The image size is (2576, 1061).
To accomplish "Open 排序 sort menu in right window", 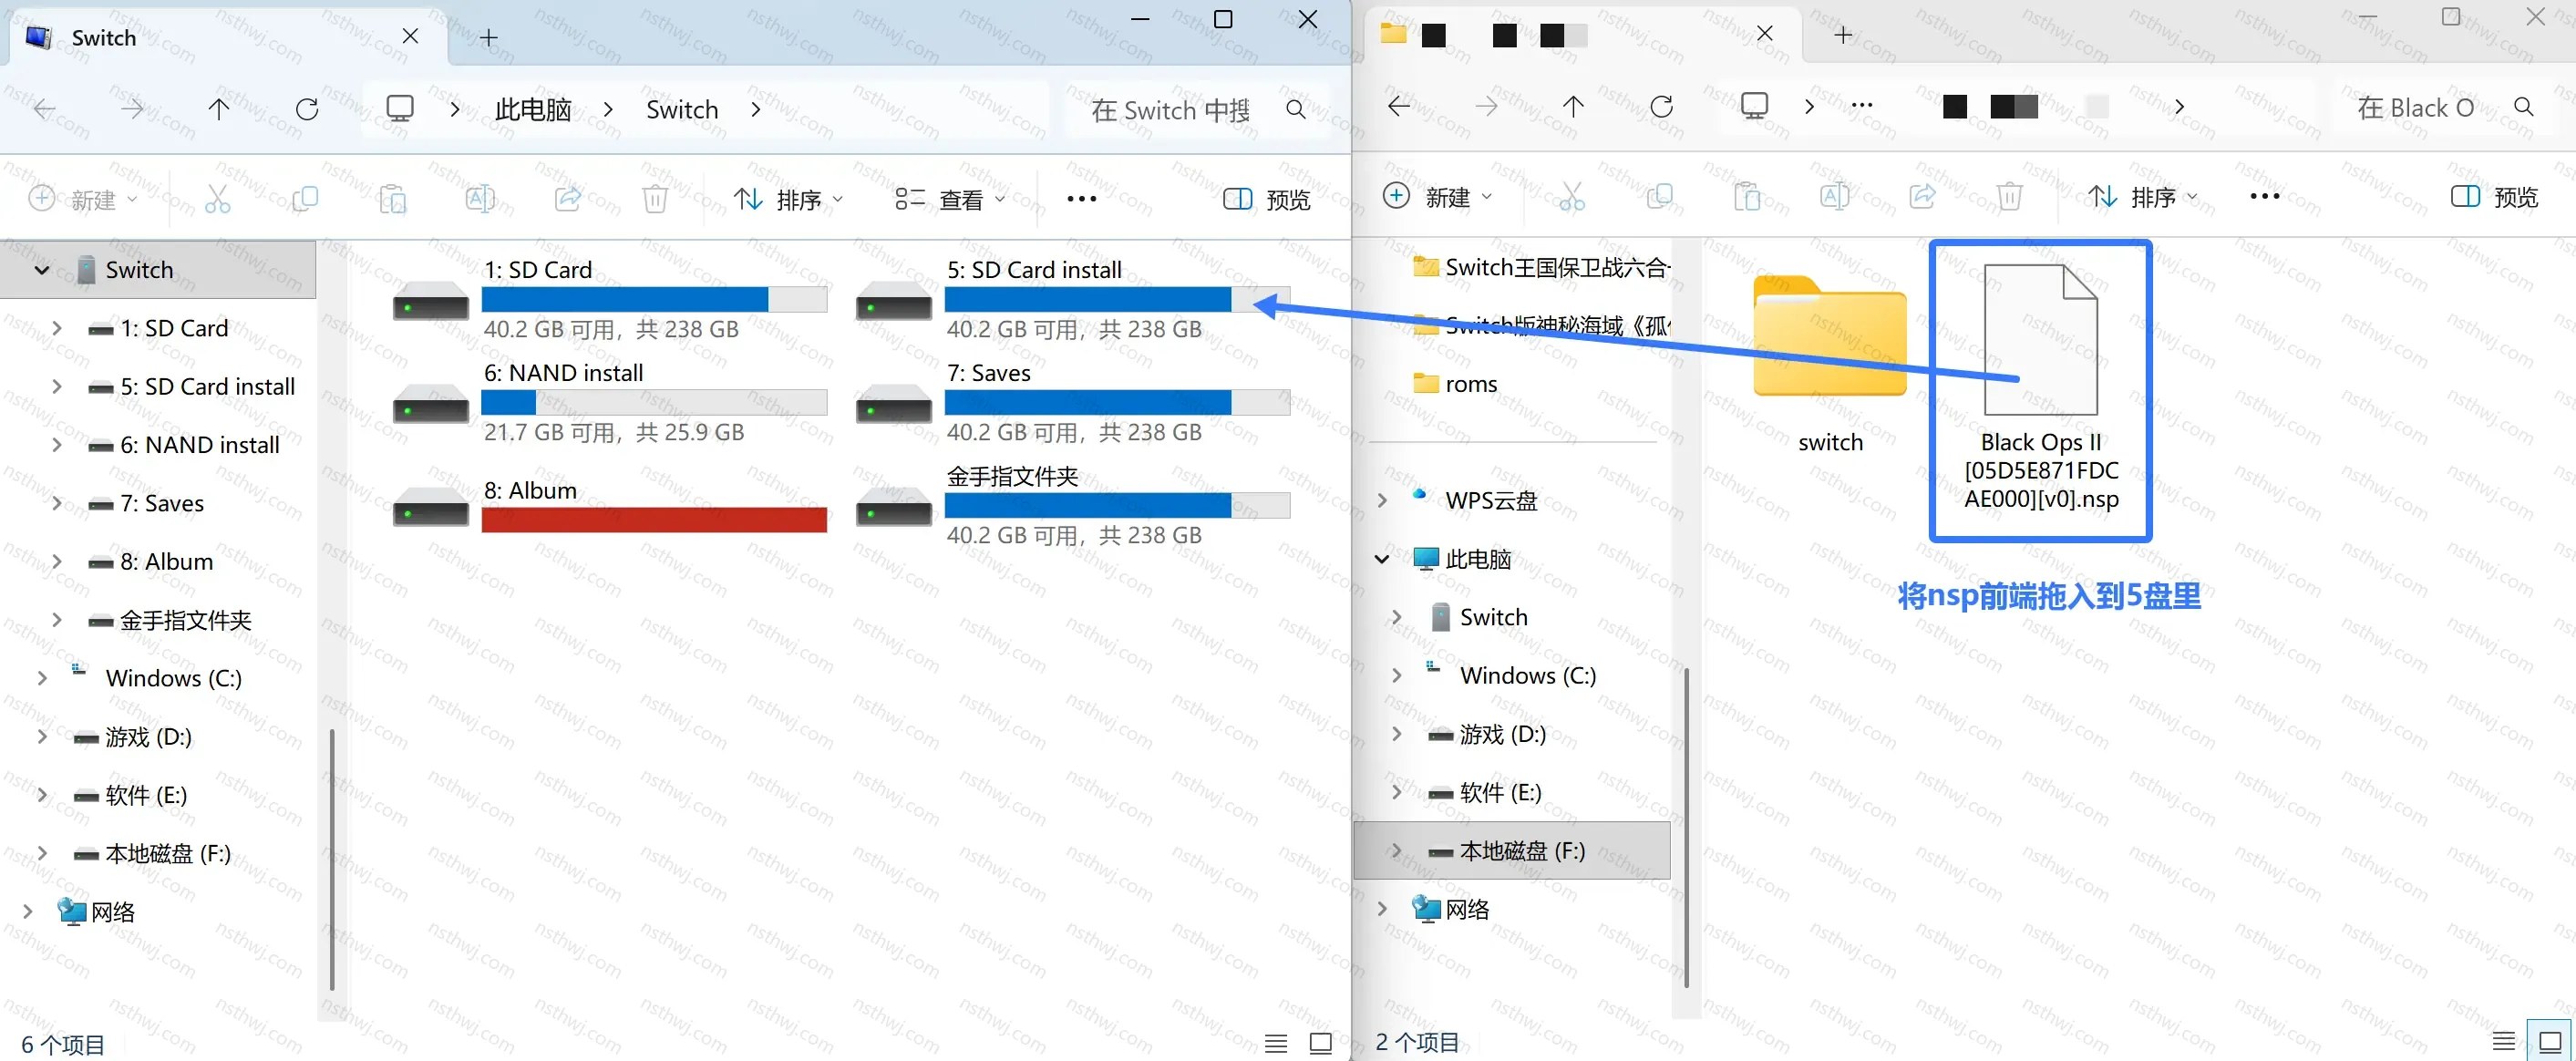I will (2143, 196).
